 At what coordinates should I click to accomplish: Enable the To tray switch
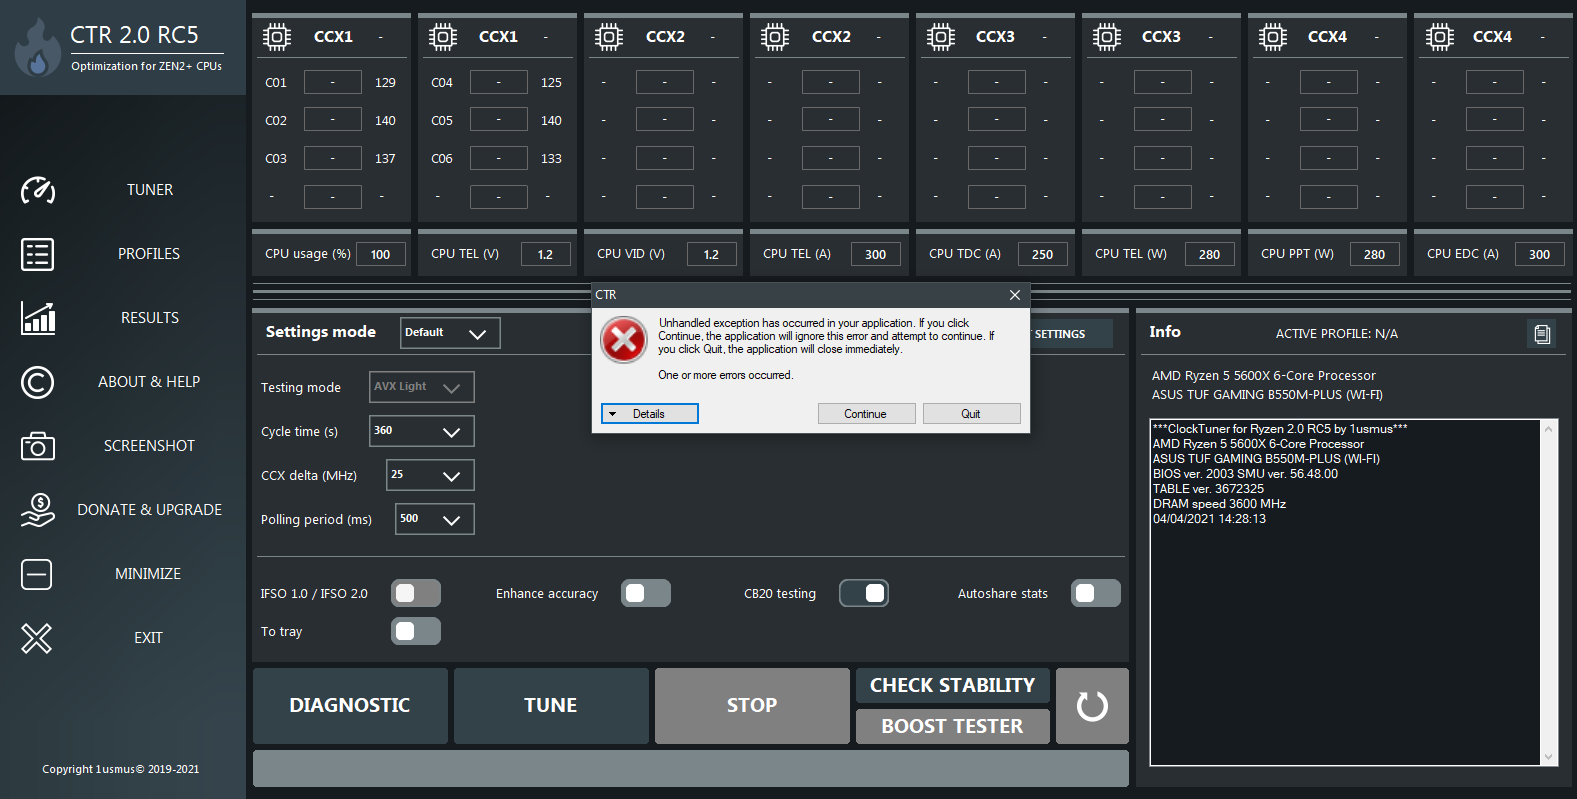click(416, 631)
